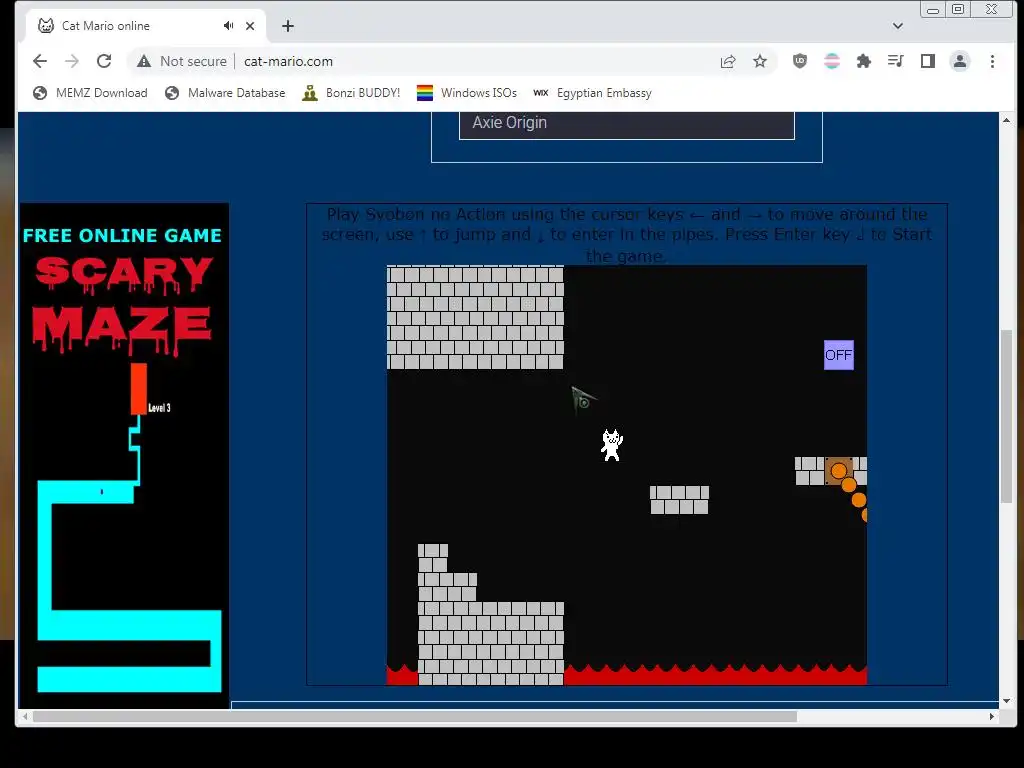Toggle the OFF sound button in game

point(839,355)
